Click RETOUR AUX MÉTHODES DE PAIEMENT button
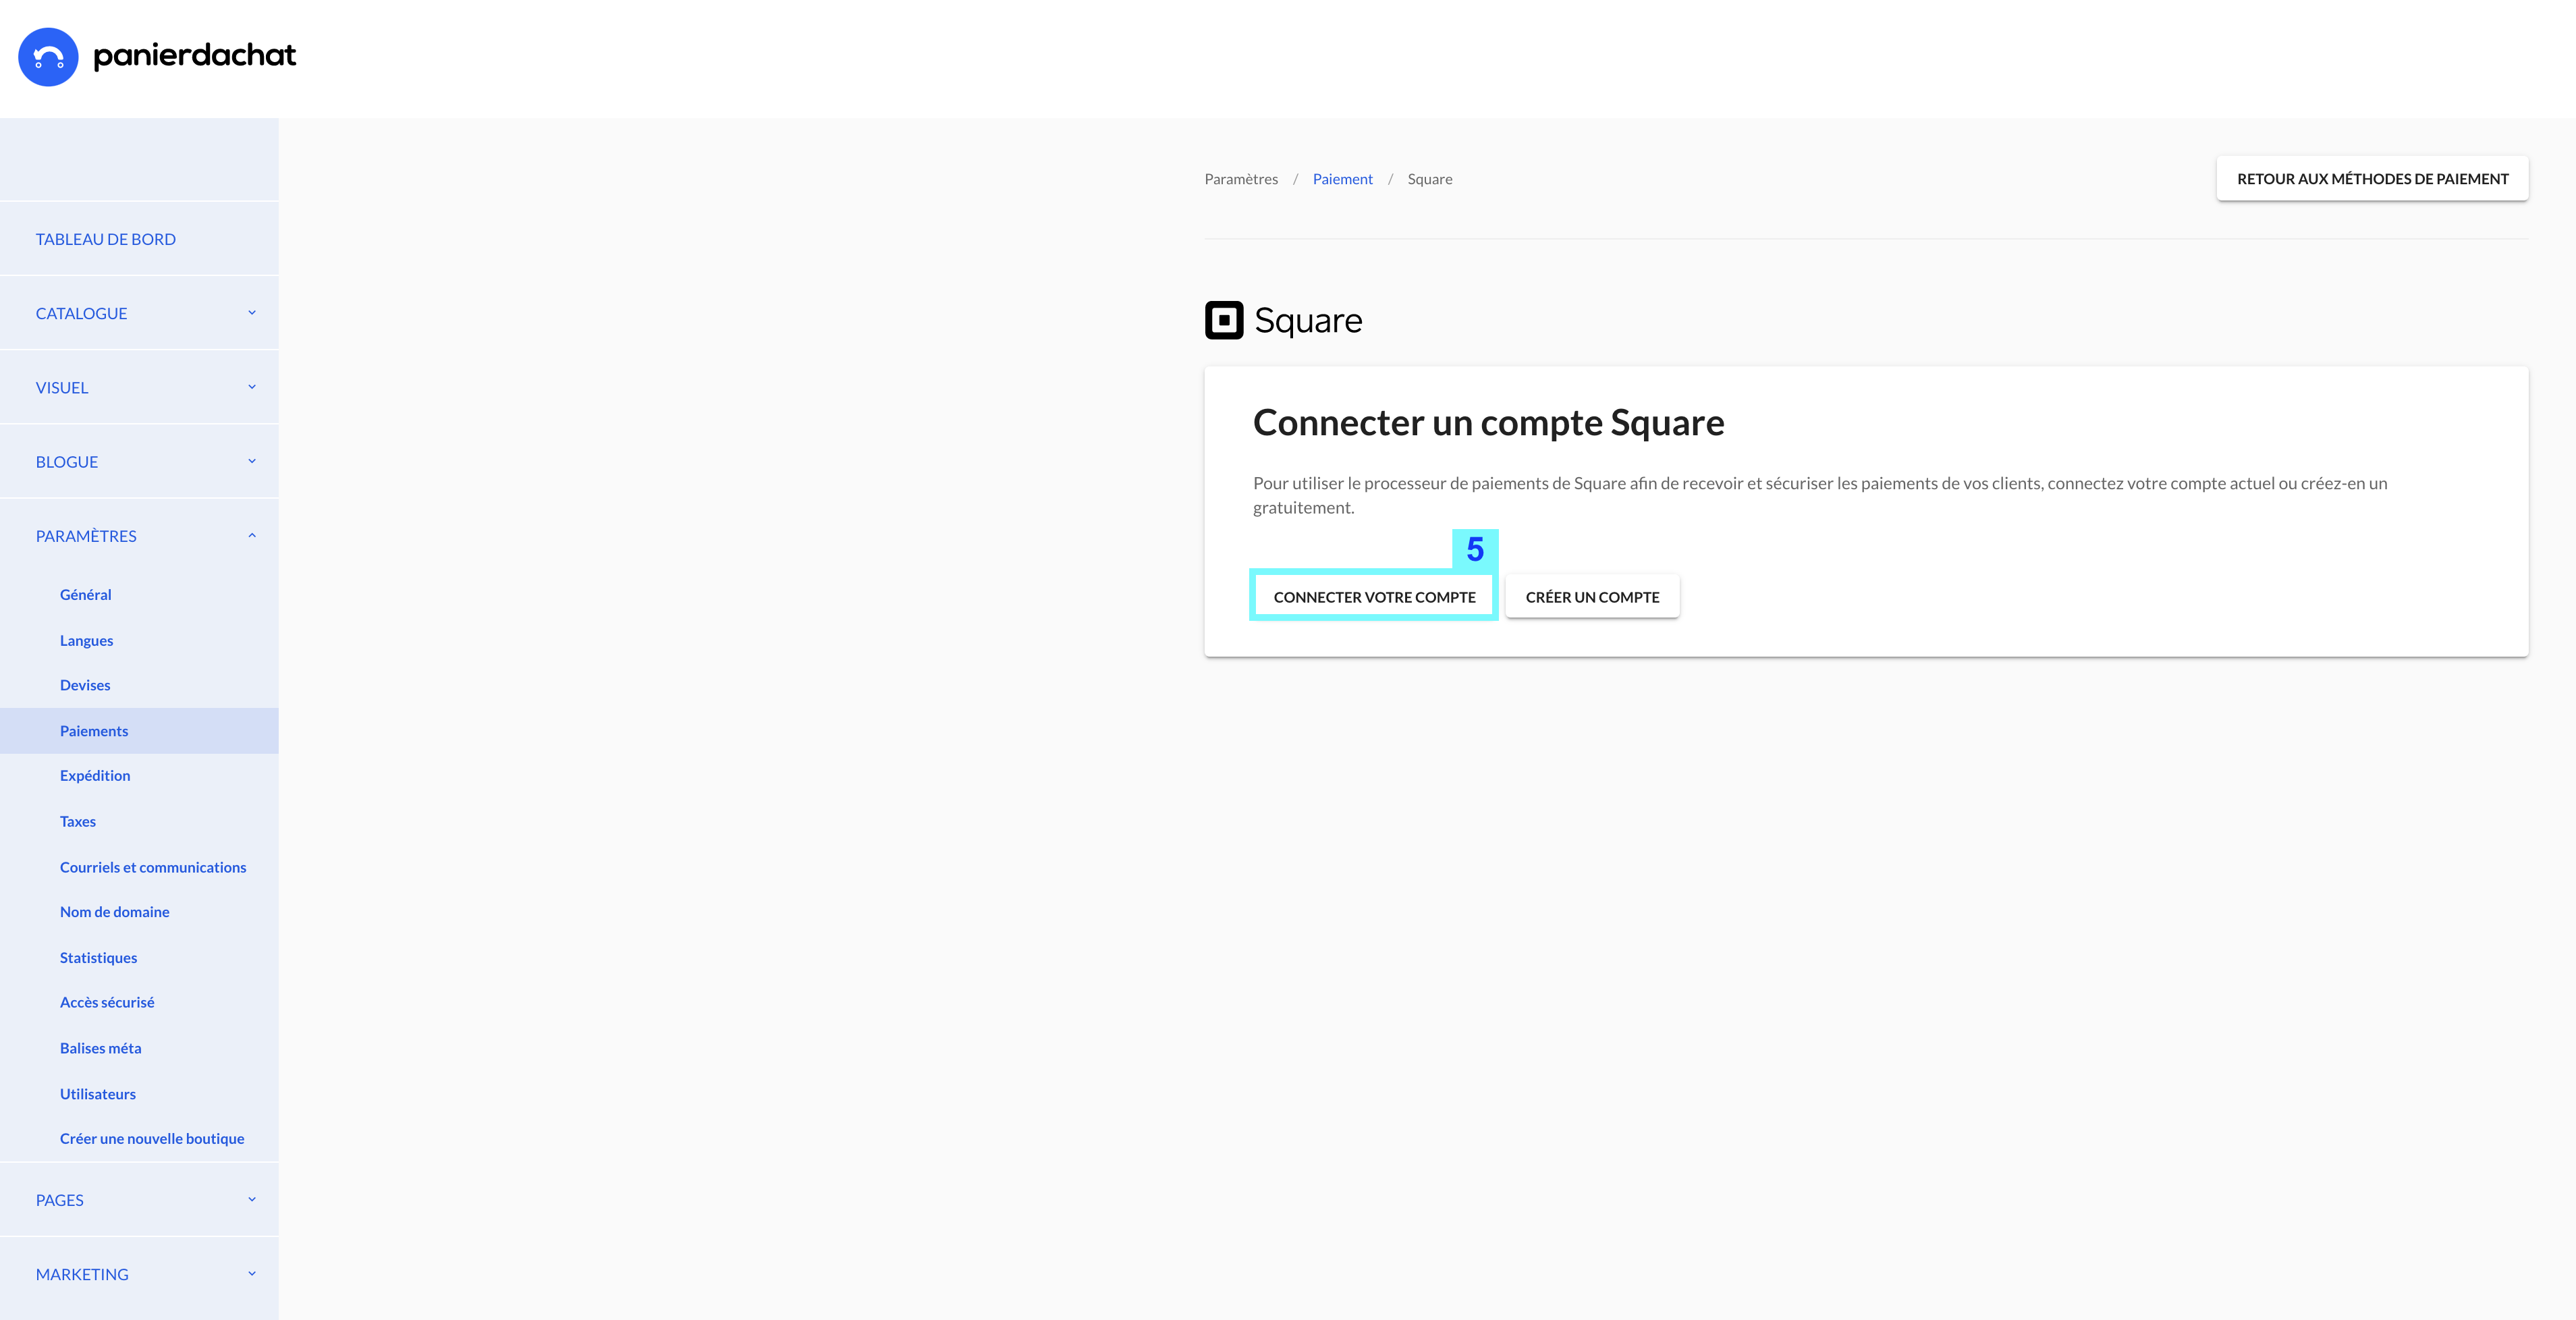This screenshot has height=1320, width=2576. 2372,178
